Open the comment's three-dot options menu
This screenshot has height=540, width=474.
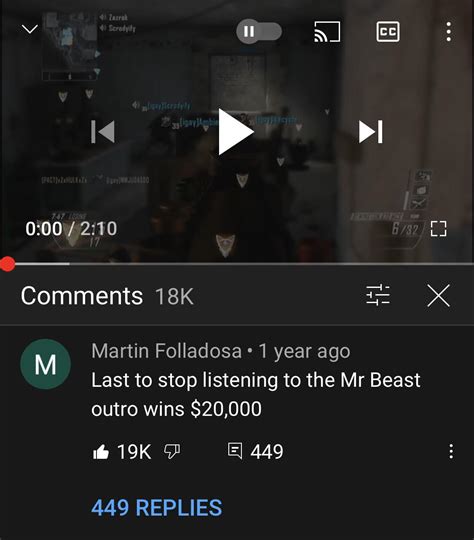click(x=451, y=451)
